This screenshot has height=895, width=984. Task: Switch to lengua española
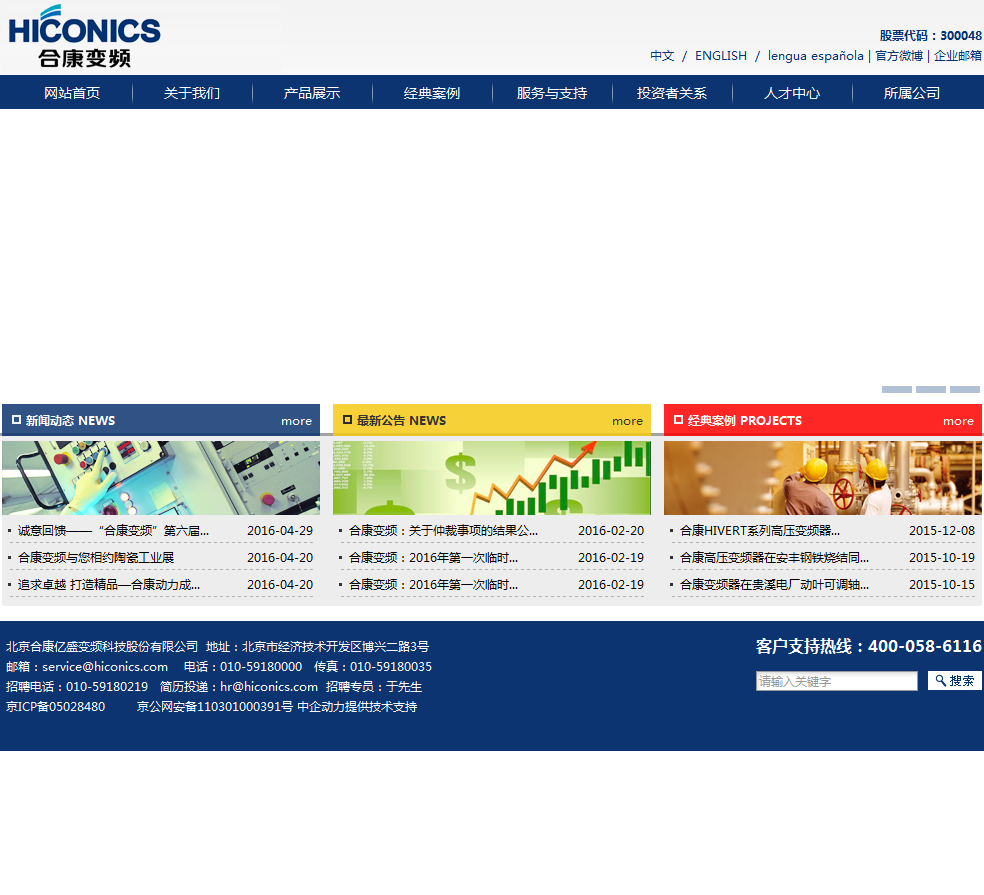pos(815,56)
